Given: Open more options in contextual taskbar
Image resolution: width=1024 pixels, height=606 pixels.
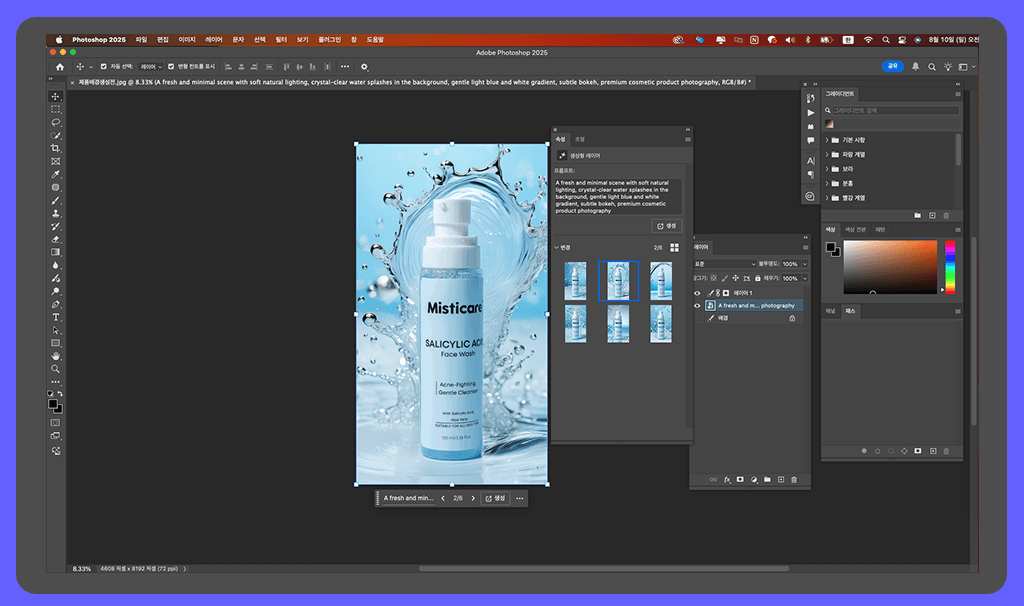Looking at the screenshot, I should click(x=520, y=498).
